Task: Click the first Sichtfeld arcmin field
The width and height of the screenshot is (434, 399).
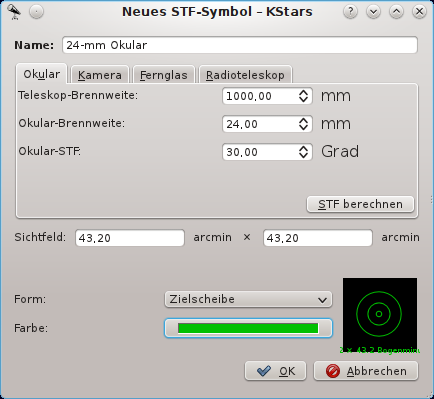Action: click(130, 238)
